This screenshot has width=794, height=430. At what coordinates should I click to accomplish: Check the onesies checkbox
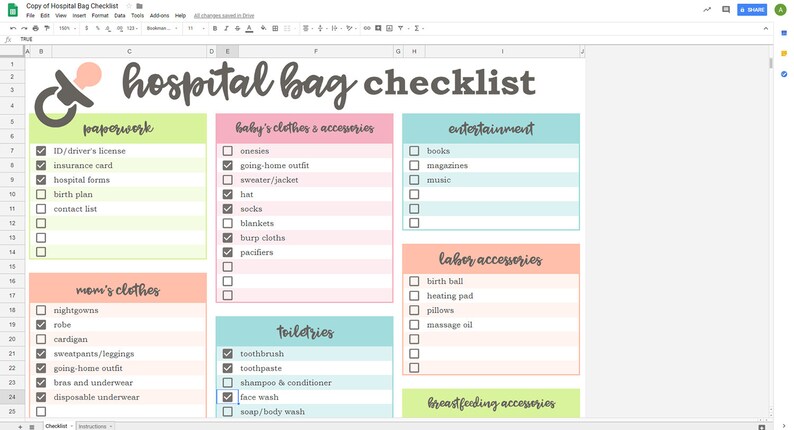[x=228, y=151]
